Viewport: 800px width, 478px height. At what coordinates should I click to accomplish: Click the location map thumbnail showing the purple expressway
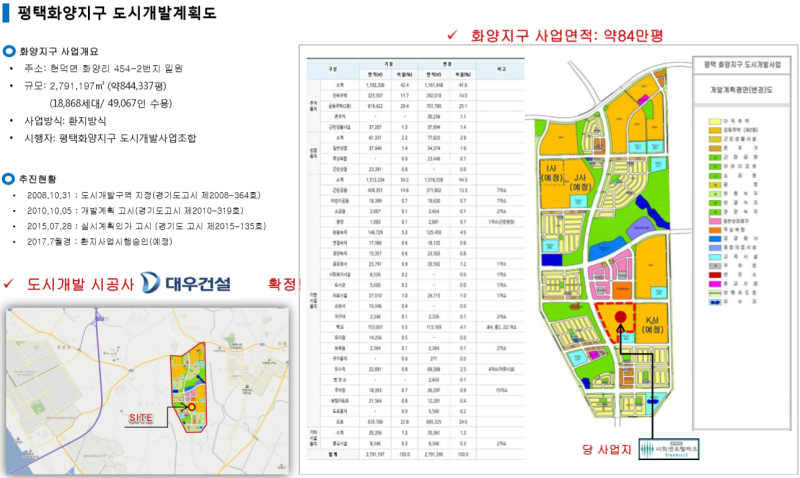(x=147, y=391)
